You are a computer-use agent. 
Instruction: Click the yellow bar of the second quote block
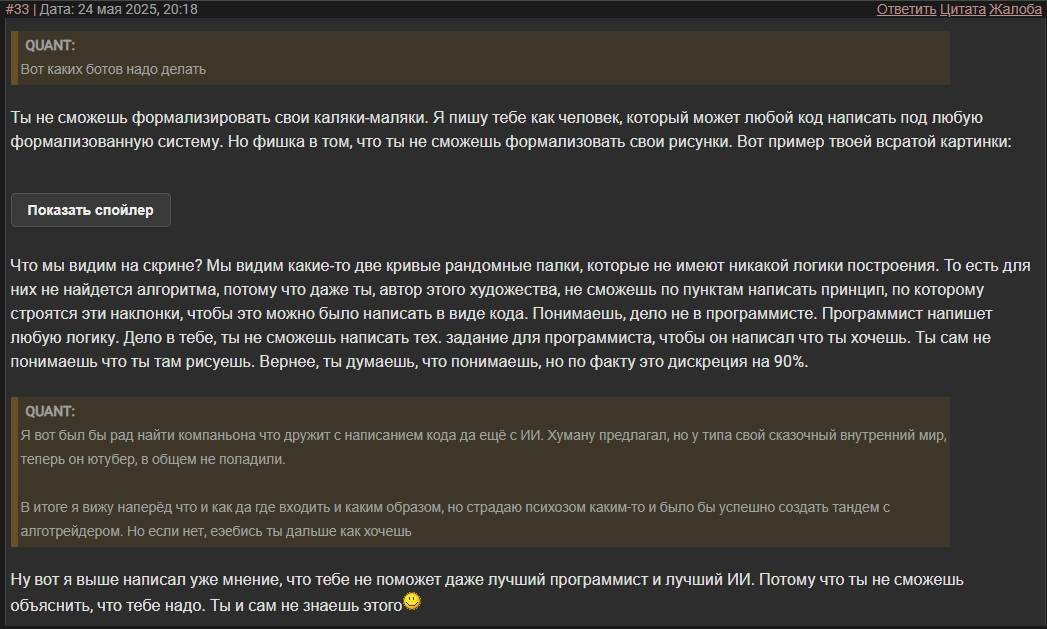pyautogui.click(x=14, y=472)
